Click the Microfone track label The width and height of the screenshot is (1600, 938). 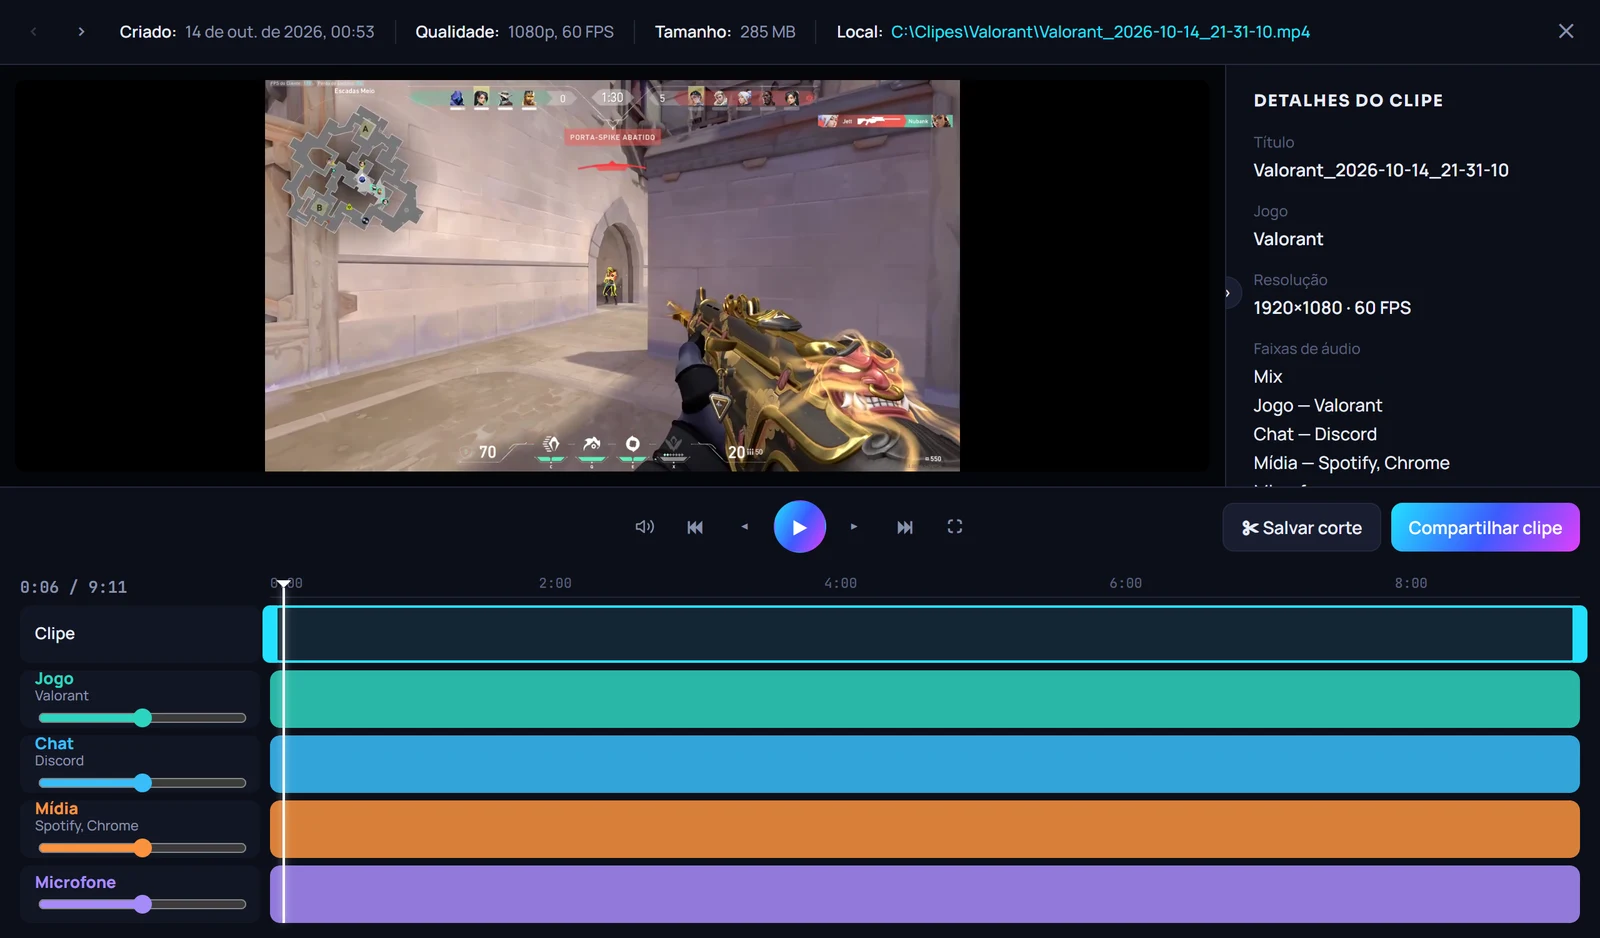75,882
